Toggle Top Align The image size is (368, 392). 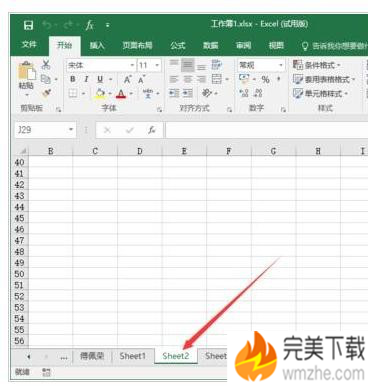174,65
